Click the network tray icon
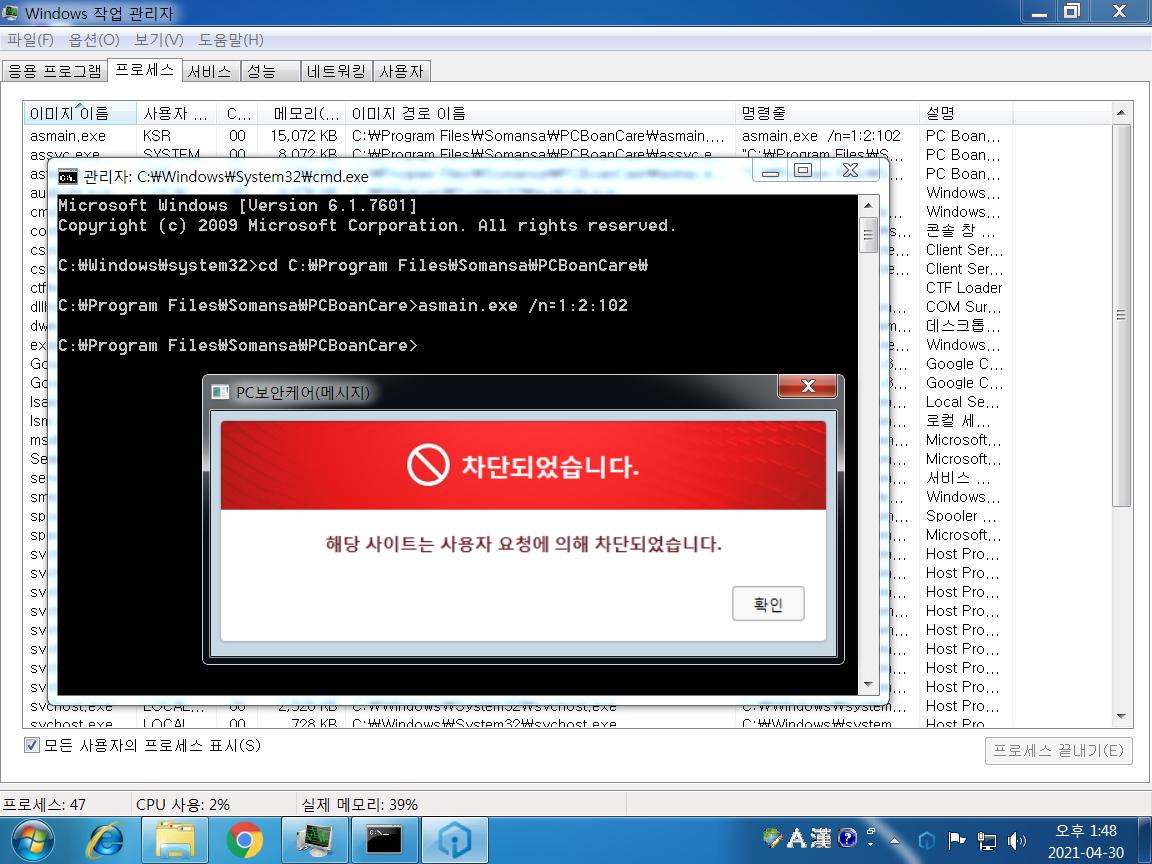This screenshot has height=864, width=1152. click(986, 840)
